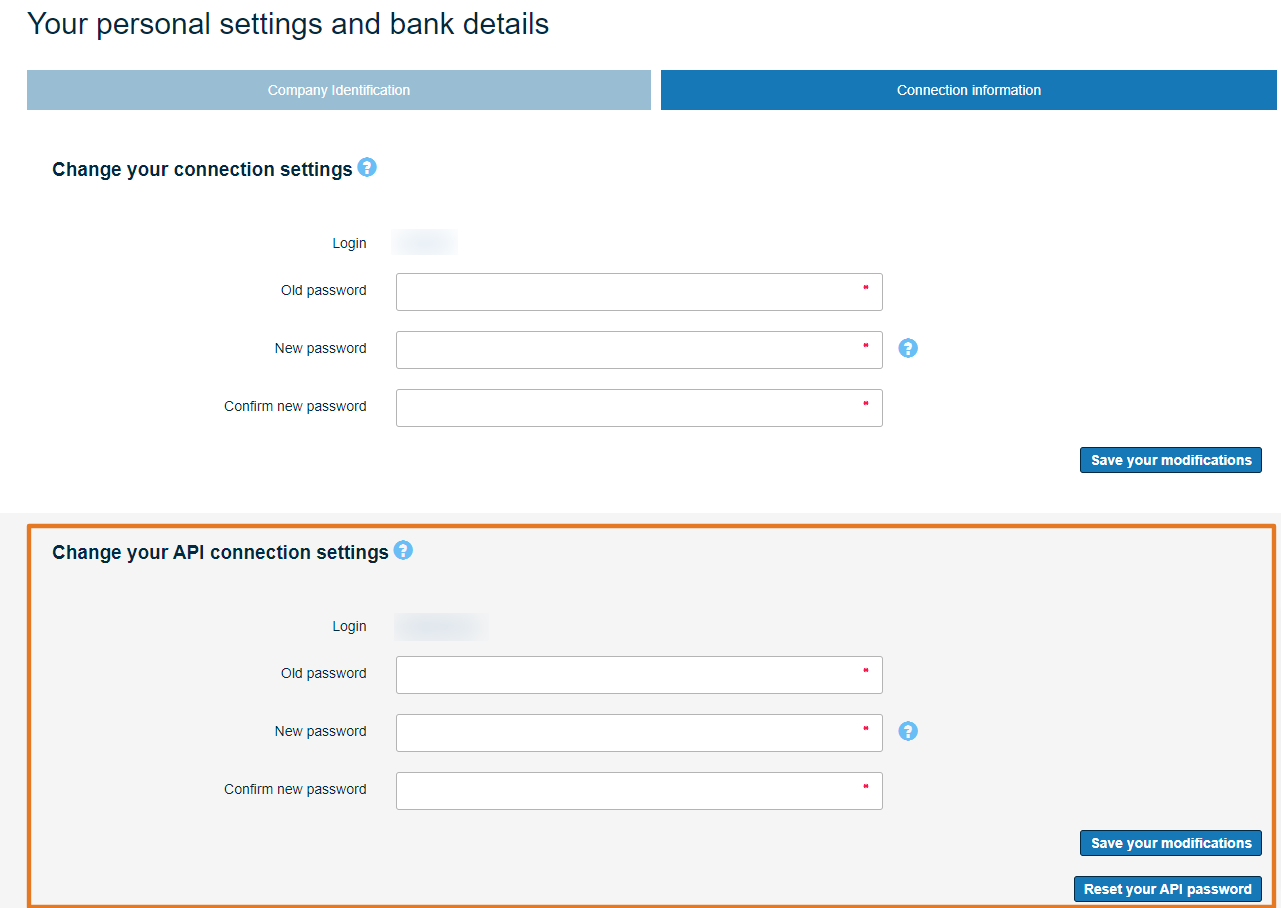Screen dimensions: 1281x908
Task: Click the blurred Login value in API settings
Action: point(440,627)
